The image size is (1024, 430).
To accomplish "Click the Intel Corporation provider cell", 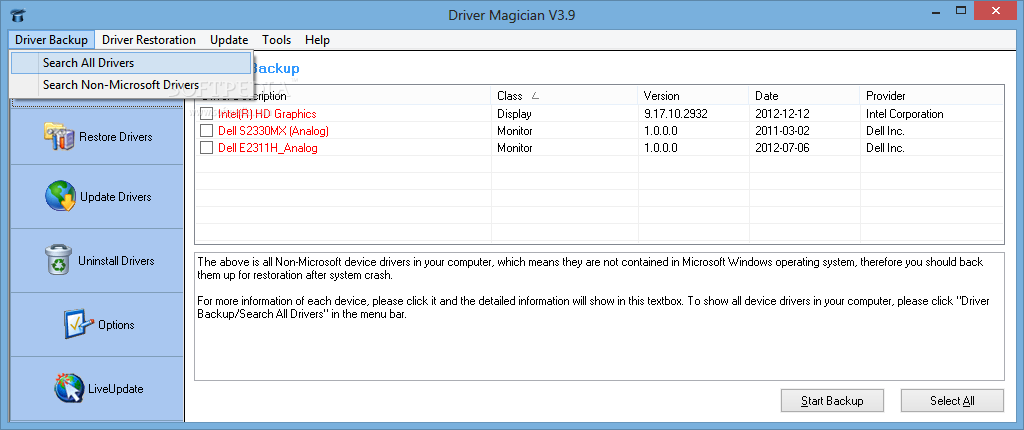I will [x=904, y=114].
